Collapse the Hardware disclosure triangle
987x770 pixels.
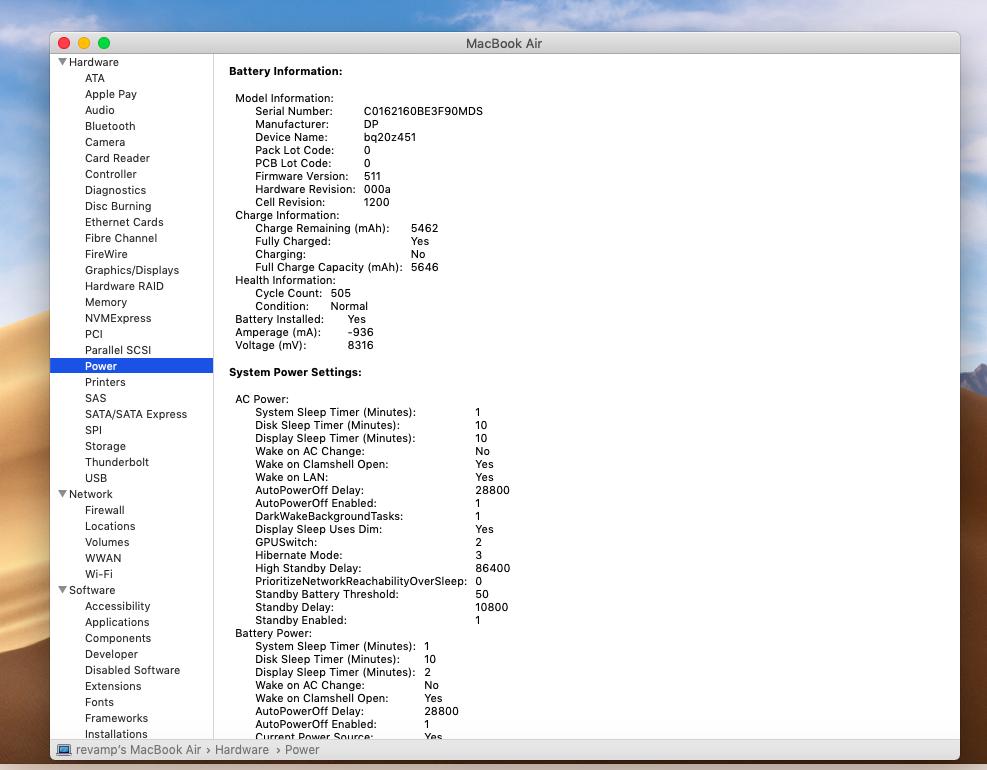[63, 62]
